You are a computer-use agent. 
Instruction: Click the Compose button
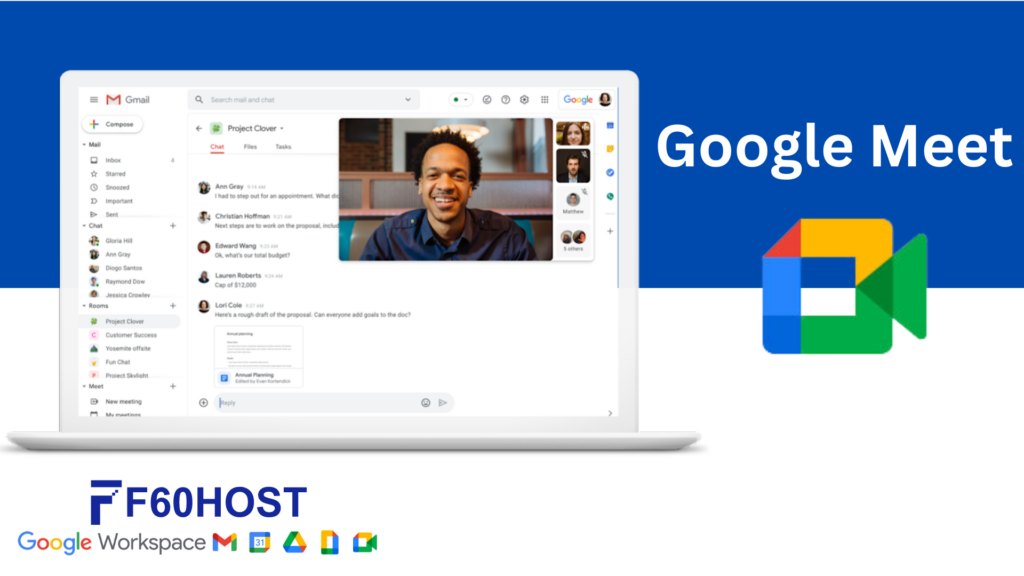pos(113,123)
